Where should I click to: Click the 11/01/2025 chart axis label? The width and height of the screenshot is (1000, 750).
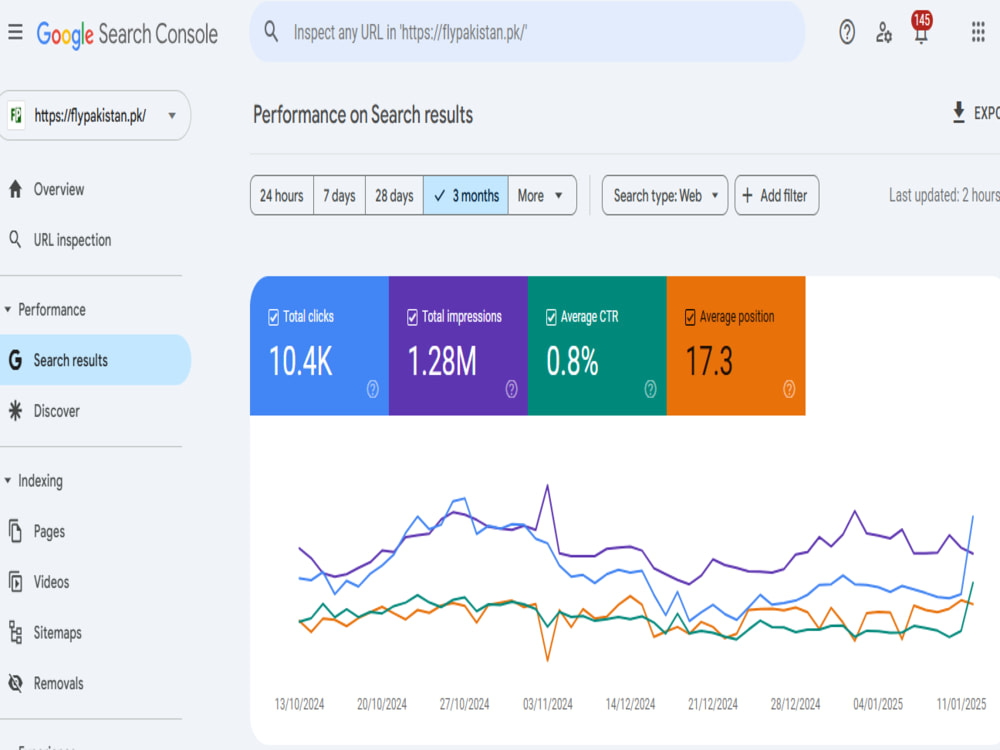[961, 704]
